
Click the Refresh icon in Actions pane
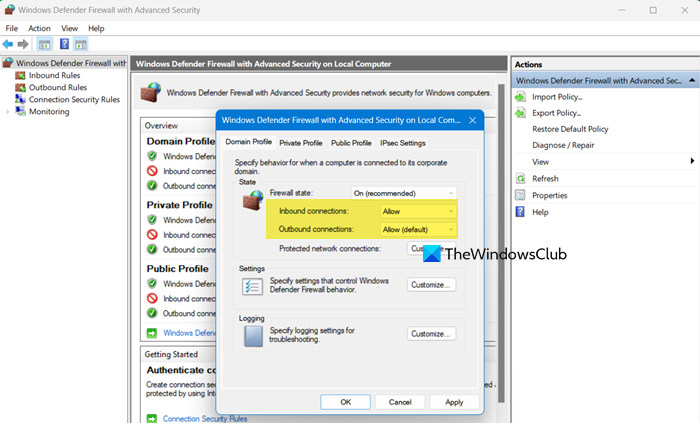point(521,179)
